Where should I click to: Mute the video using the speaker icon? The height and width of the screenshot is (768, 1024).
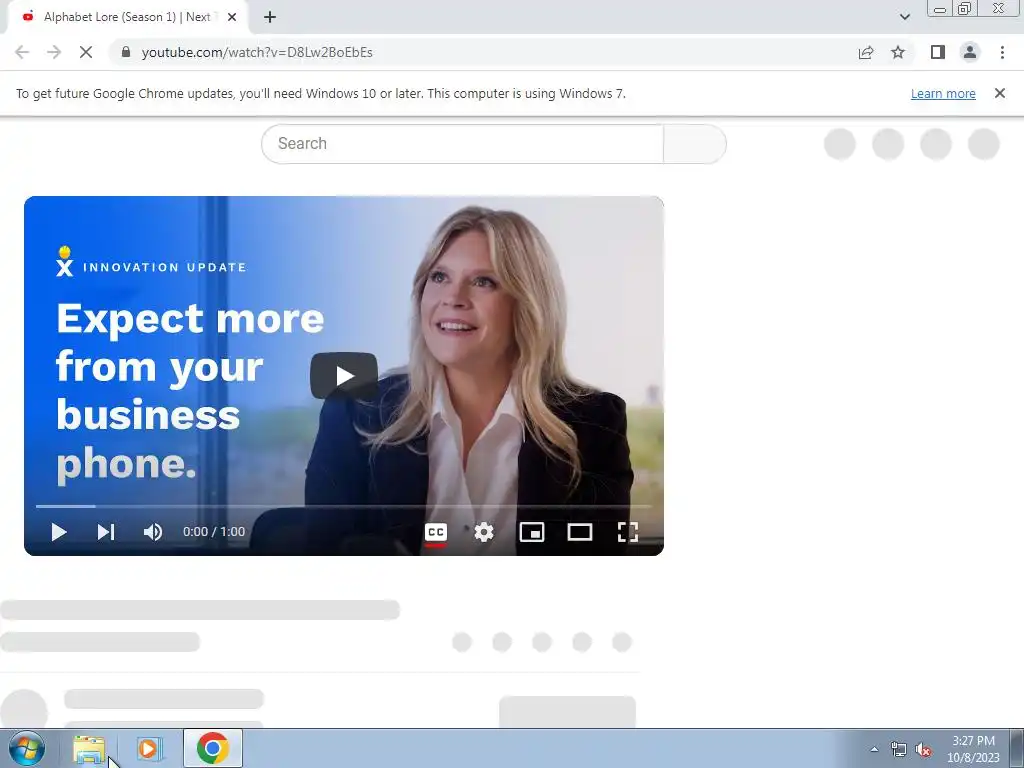click(x=153, y=532)
